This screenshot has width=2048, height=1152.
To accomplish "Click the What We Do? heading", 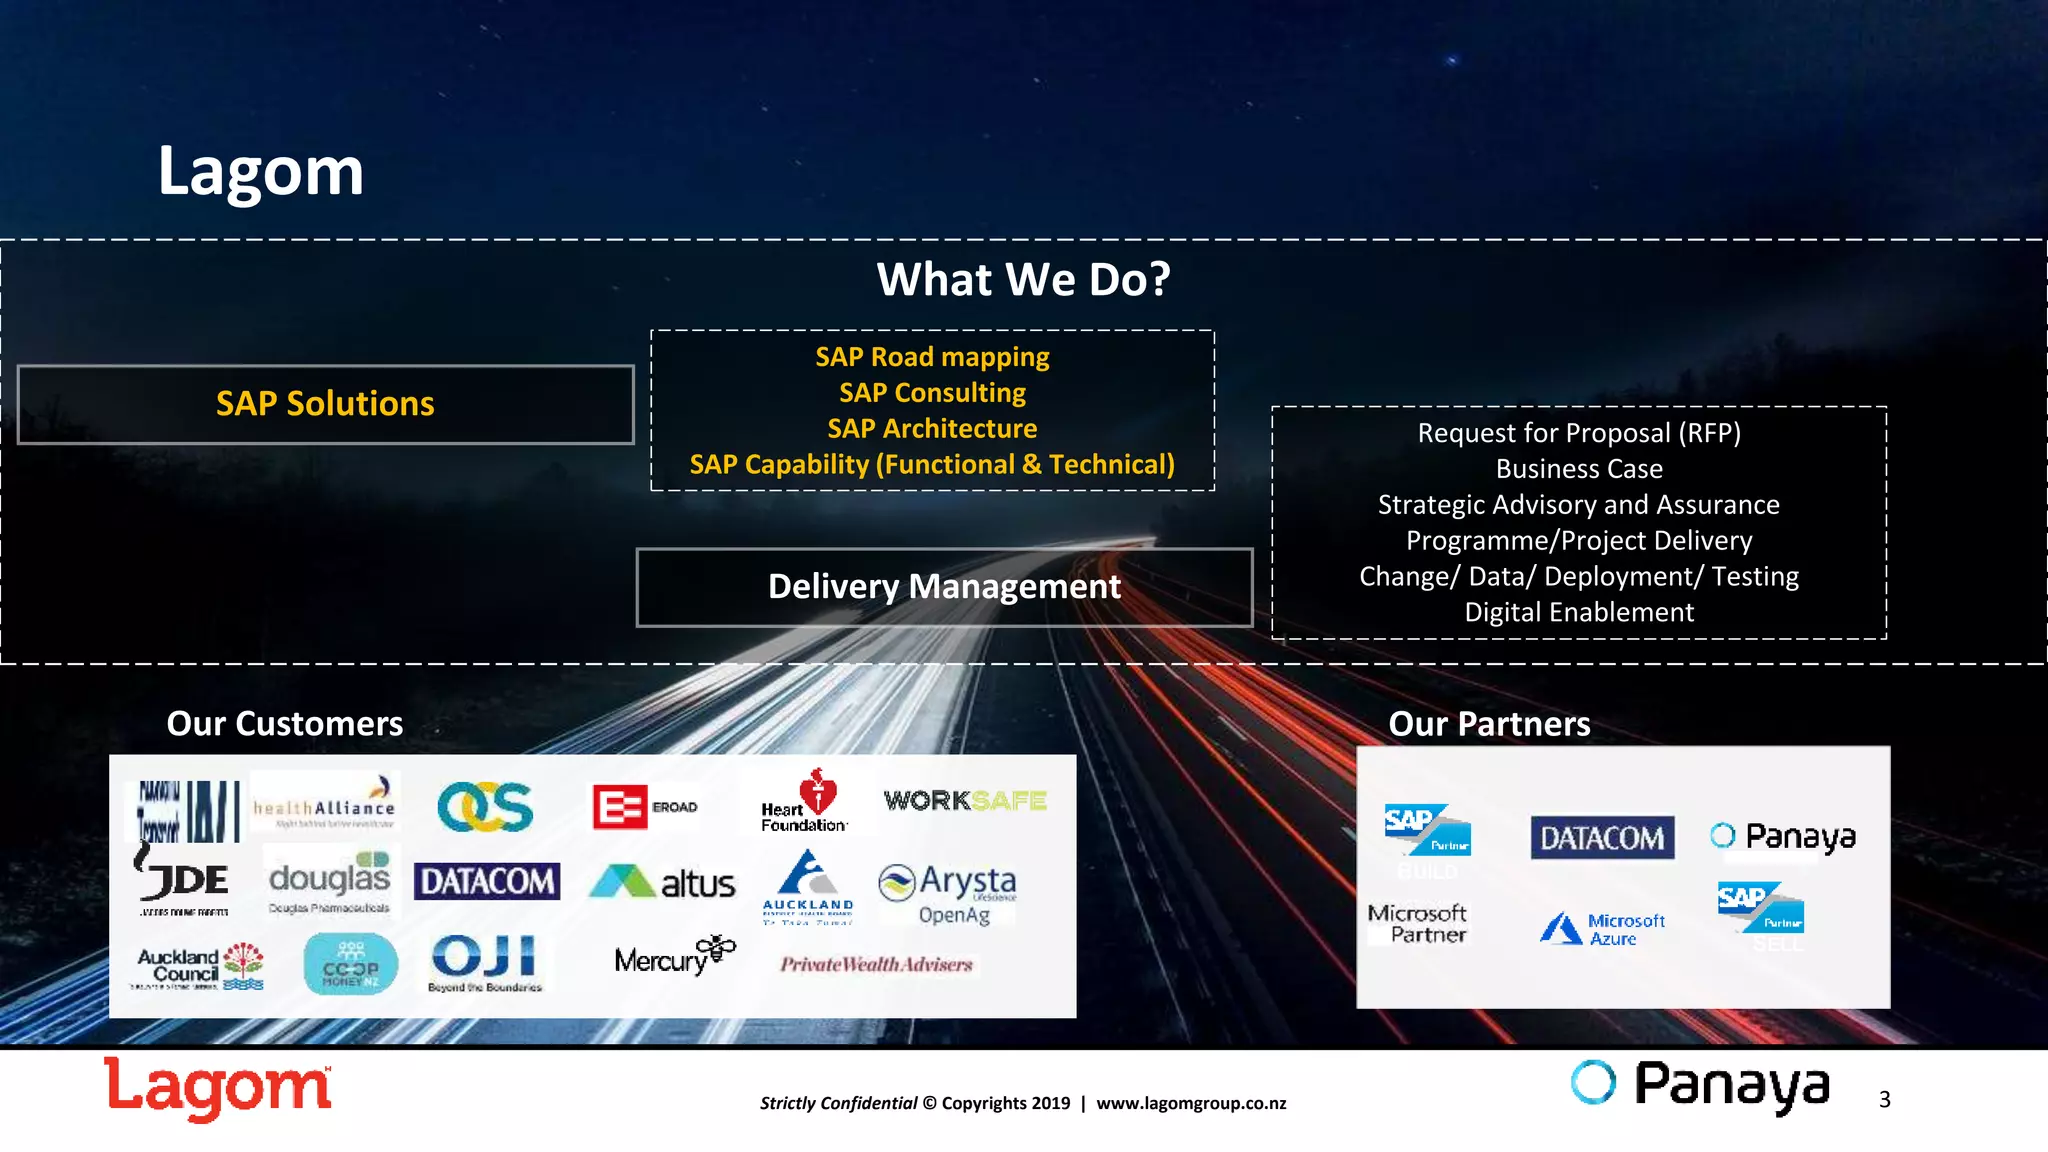I will [x=1023, y=279].
